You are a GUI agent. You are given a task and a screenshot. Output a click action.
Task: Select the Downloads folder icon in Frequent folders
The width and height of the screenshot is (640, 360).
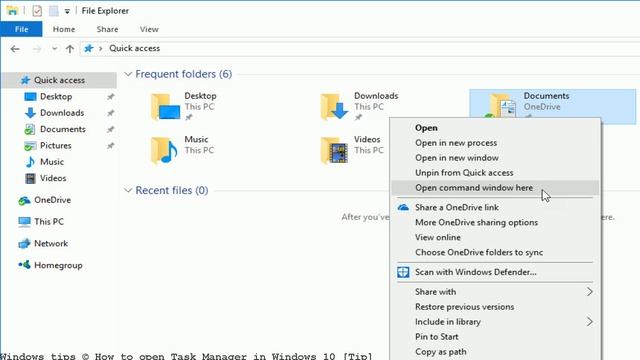point(334,107)
